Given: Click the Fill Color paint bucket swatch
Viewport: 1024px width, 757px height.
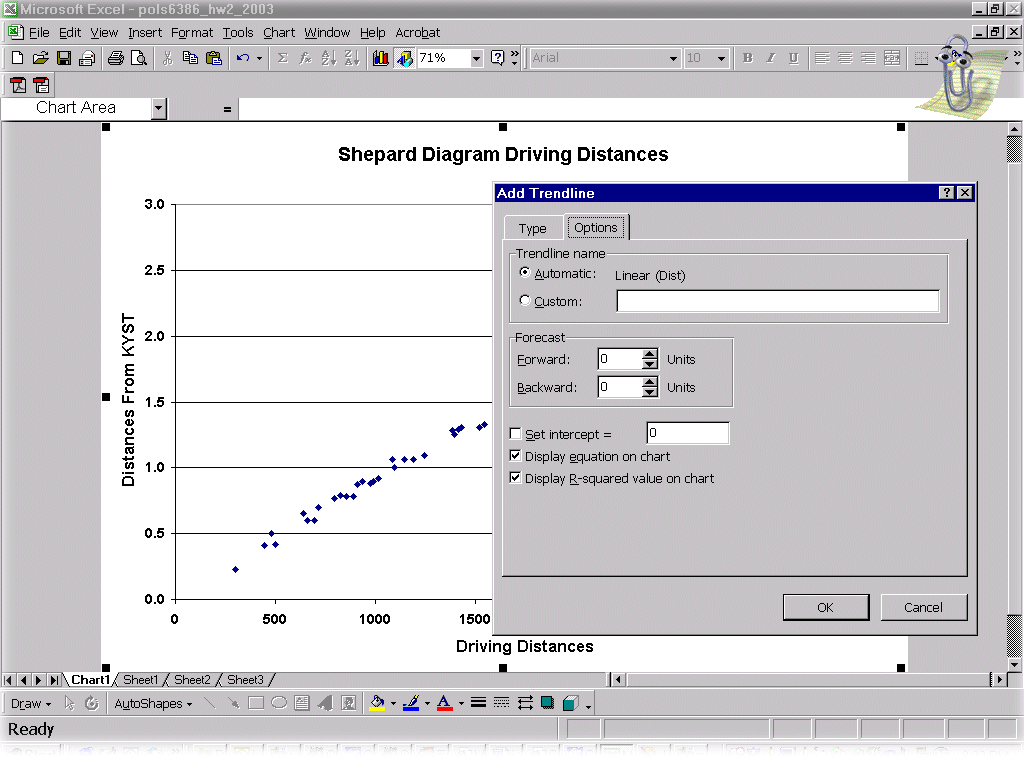Looking at the screenshot, I should pos(378,703).
